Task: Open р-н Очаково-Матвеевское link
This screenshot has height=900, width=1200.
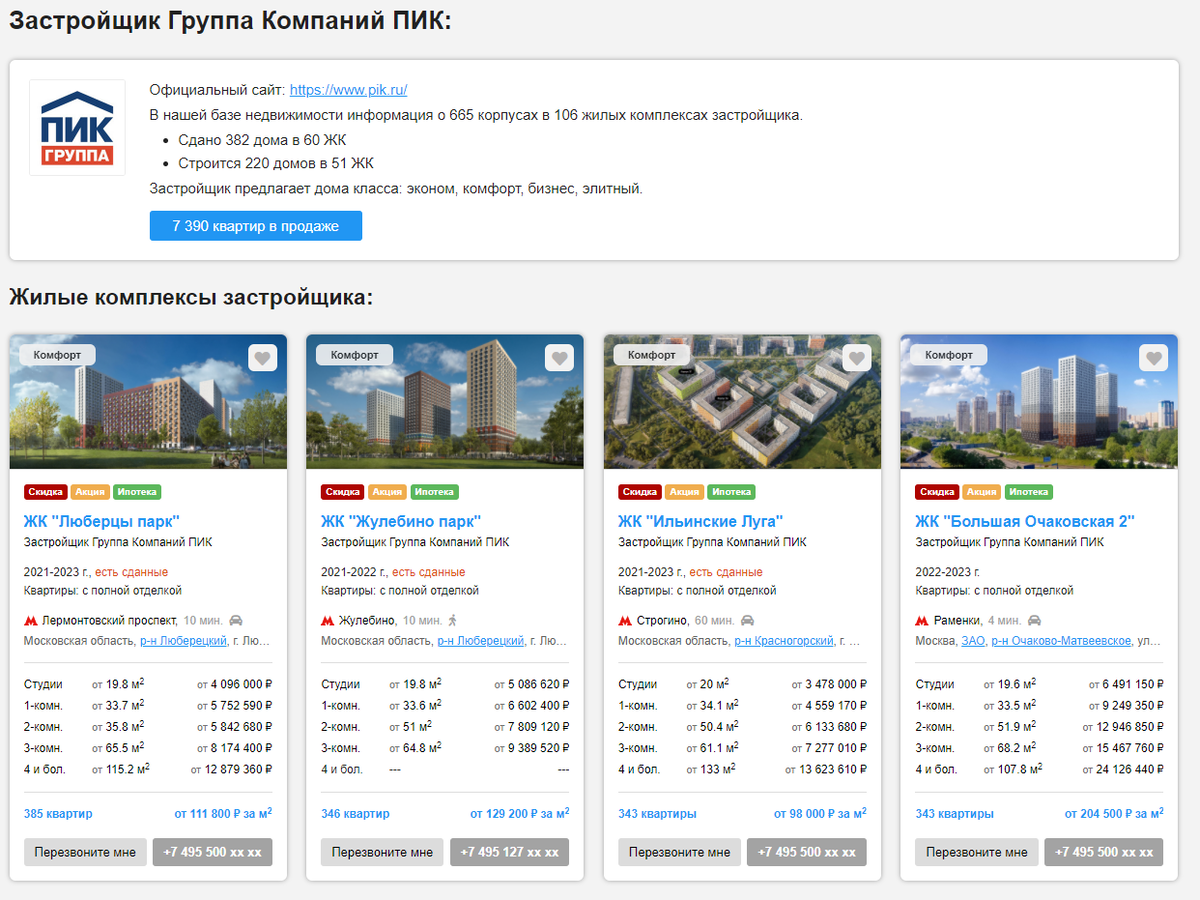Action: 1061,641
